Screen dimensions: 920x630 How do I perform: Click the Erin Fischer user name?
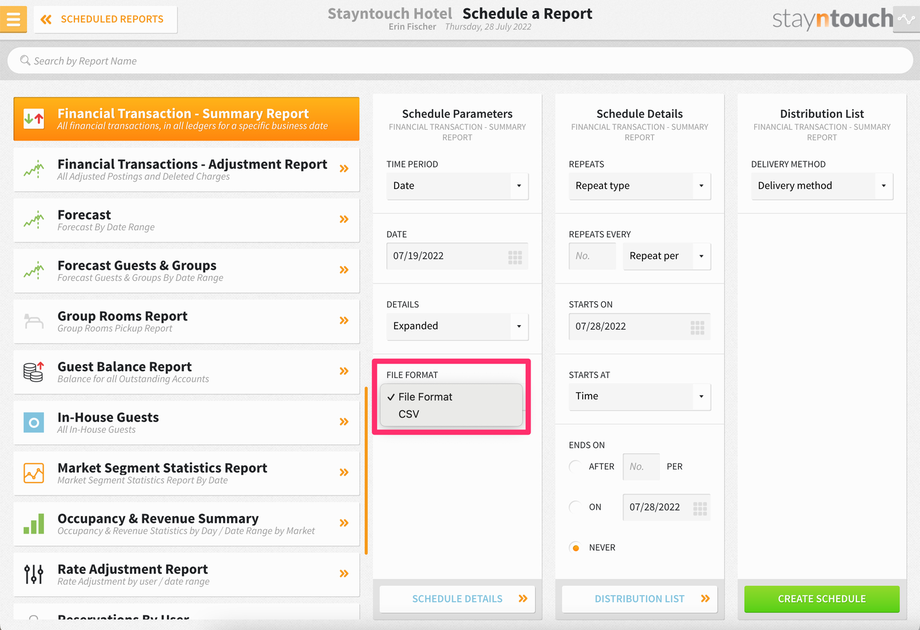(x=412, y=27)
